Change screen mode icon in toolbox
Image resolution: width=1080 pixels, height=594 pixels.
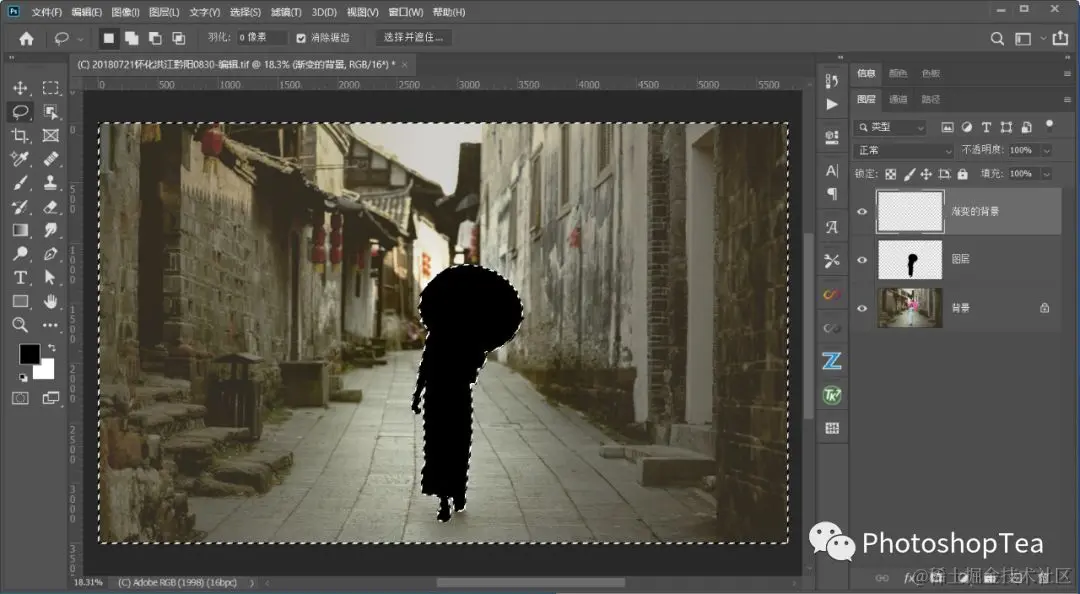coord(50,398)
